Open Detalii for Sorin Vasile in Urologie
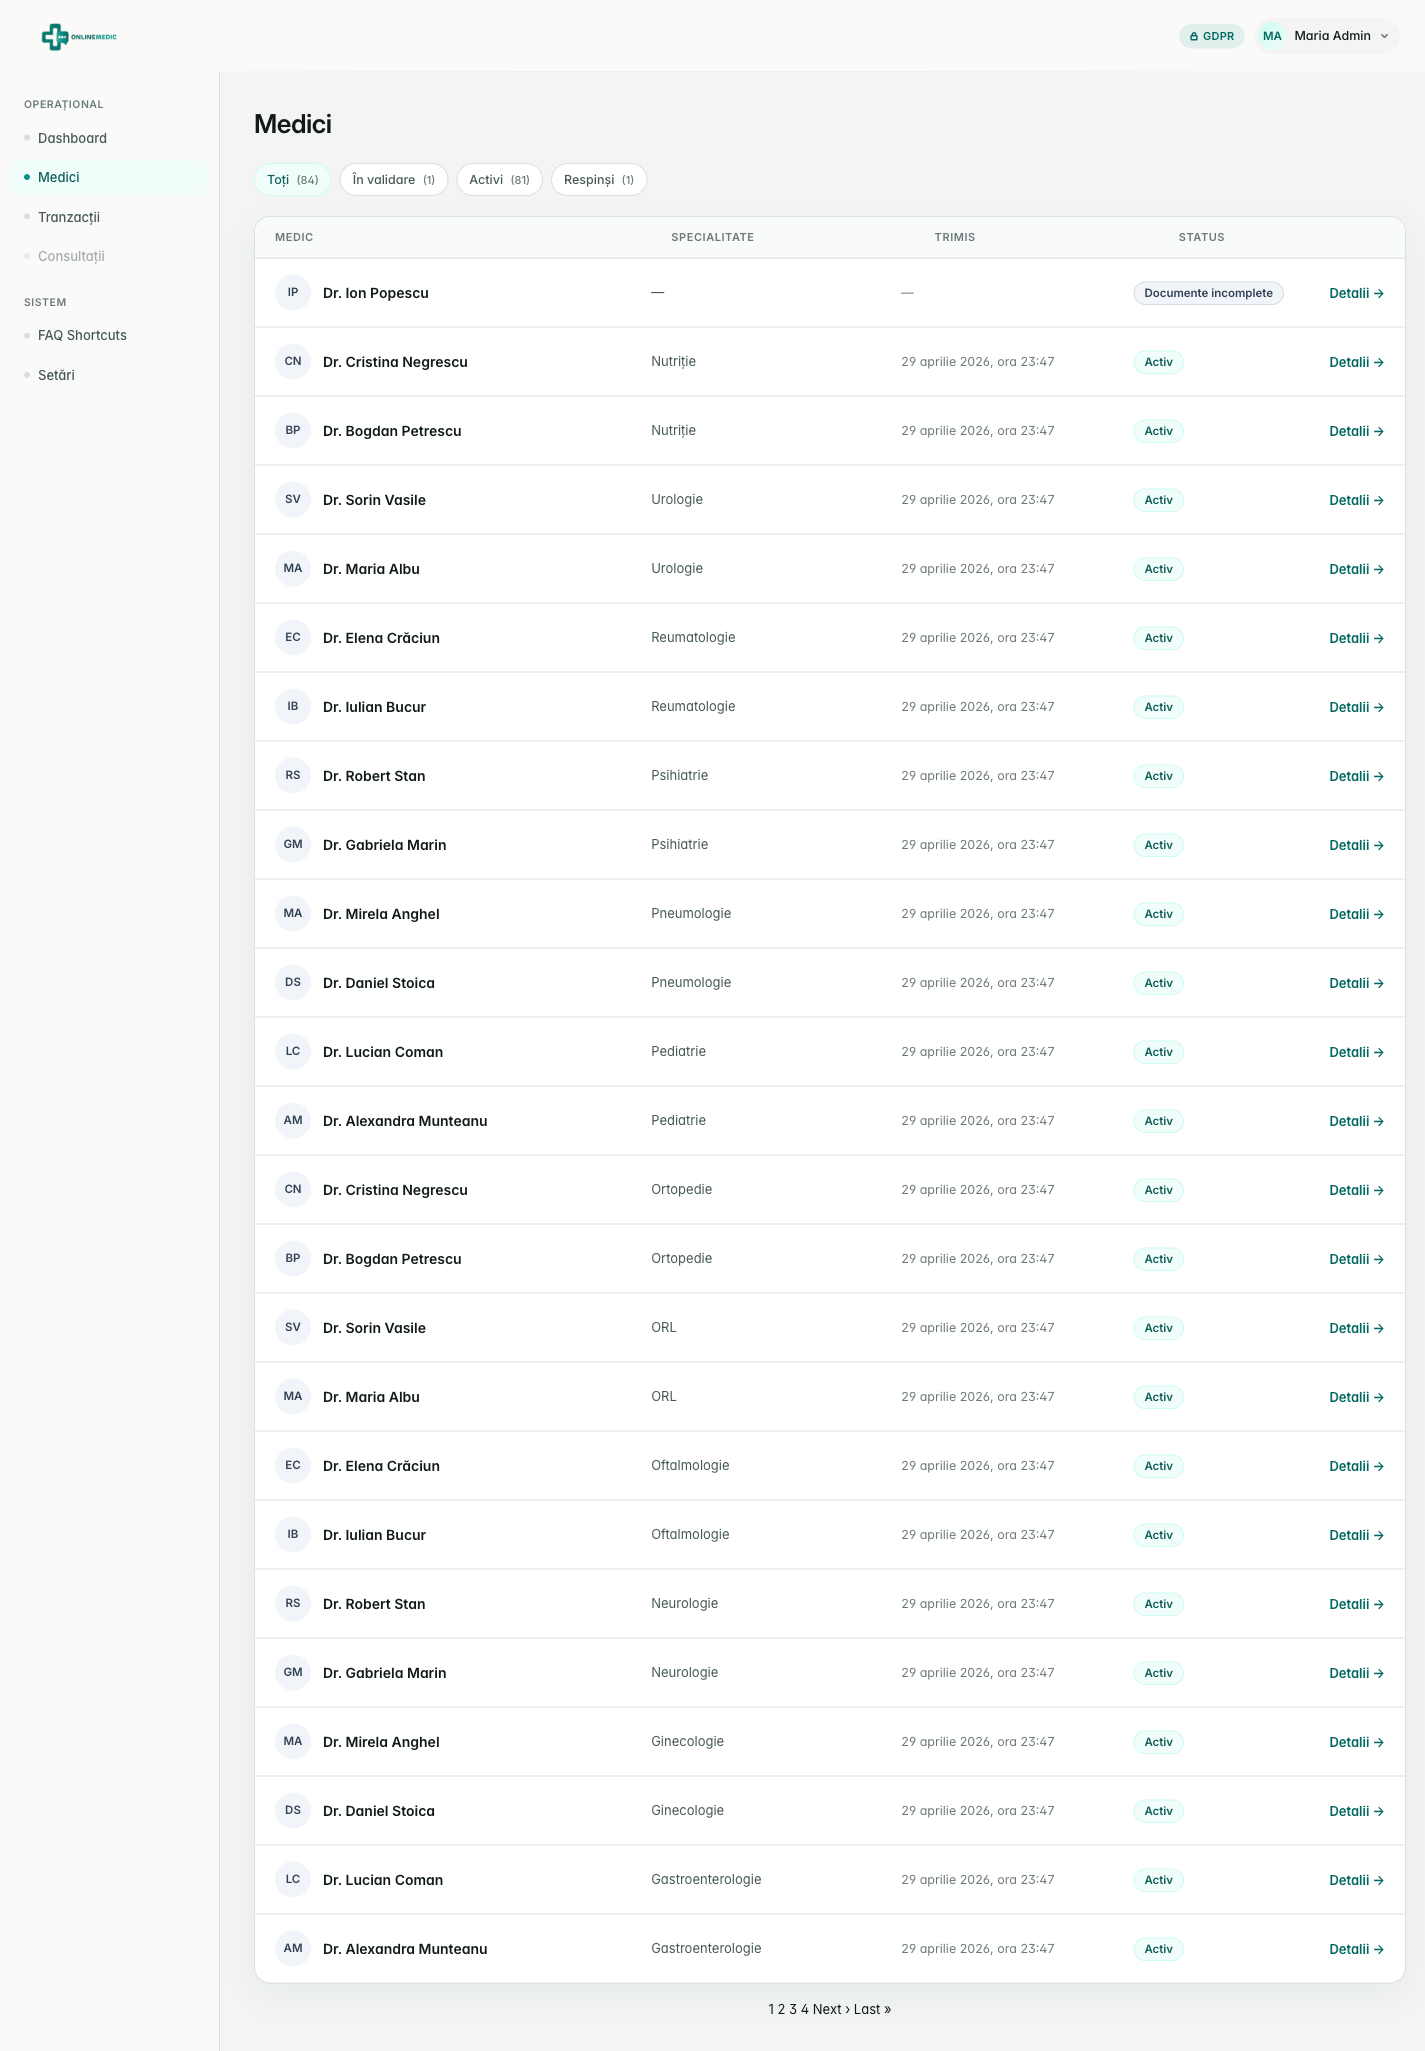This screenshot has width=1425, height=2051. (x=1356, y=500)
